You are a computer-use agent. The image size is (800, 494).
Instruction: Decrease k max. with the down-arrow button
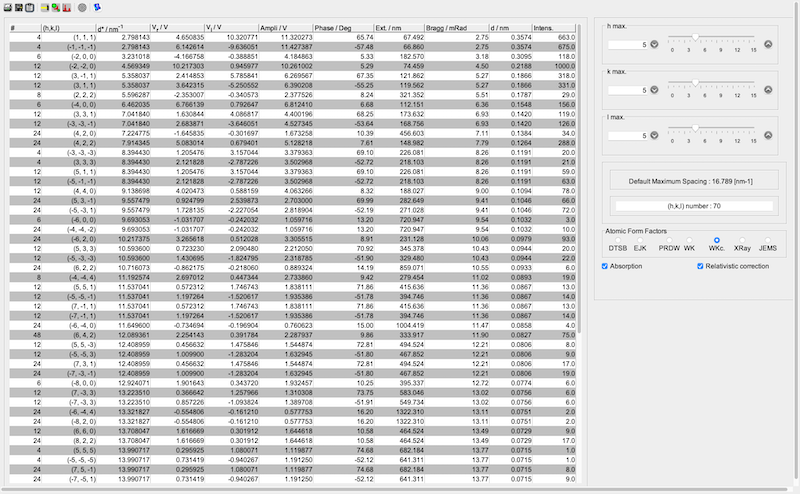(654, 90)
